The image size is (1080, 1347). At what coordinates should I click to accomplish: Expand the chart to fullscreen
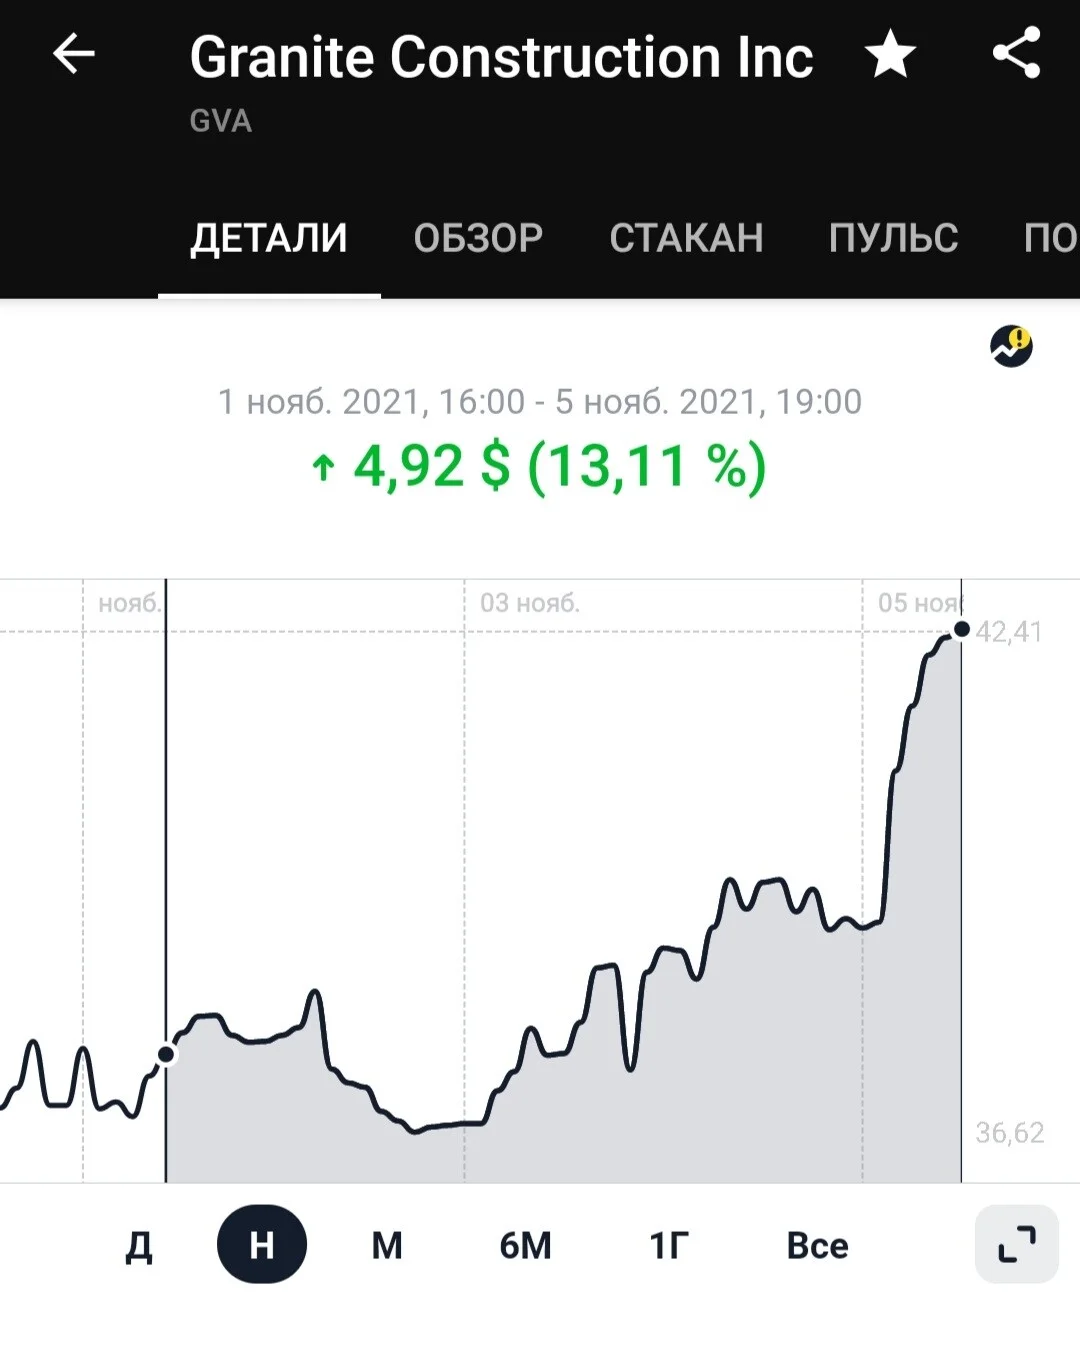[1017, 1244]
